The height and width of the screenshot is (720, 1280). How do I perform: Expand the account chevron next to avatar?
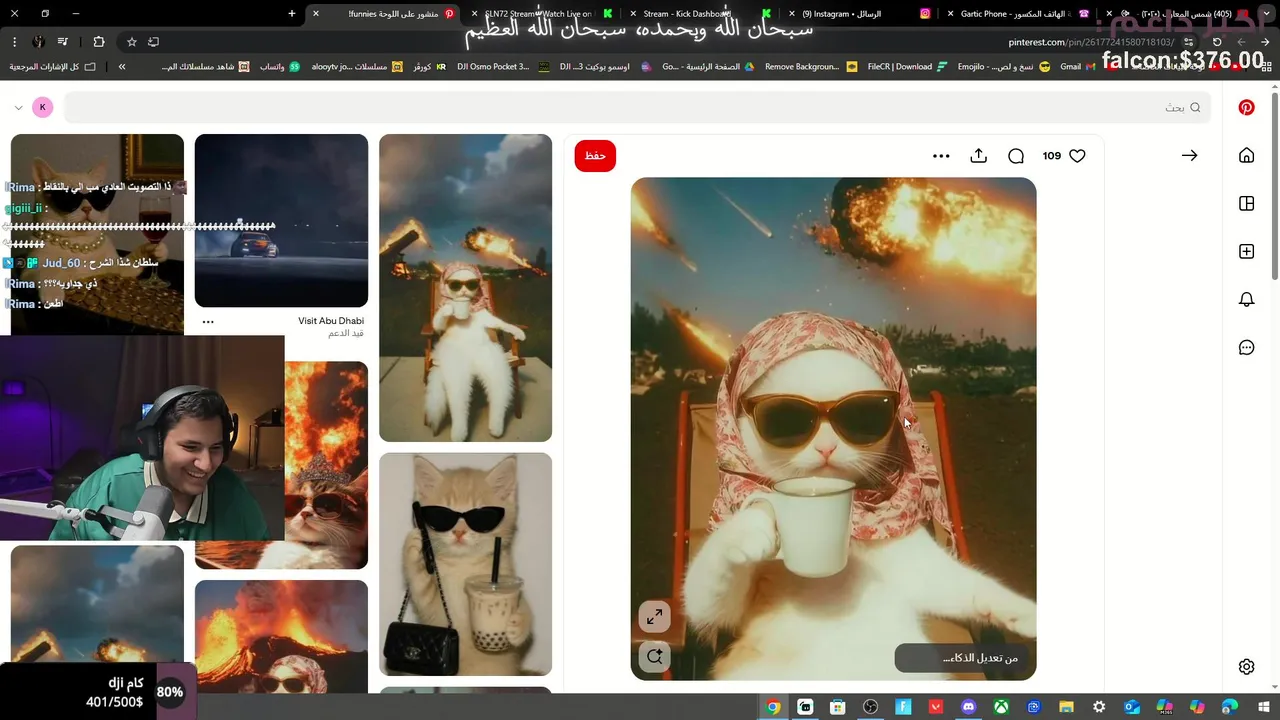18,107
